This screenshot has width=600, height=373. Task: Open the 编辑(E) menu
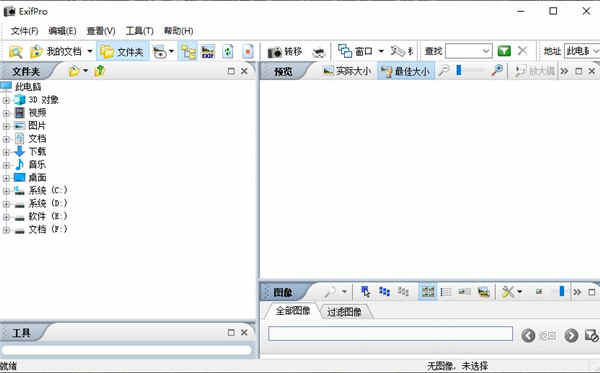tap(62, 31)
